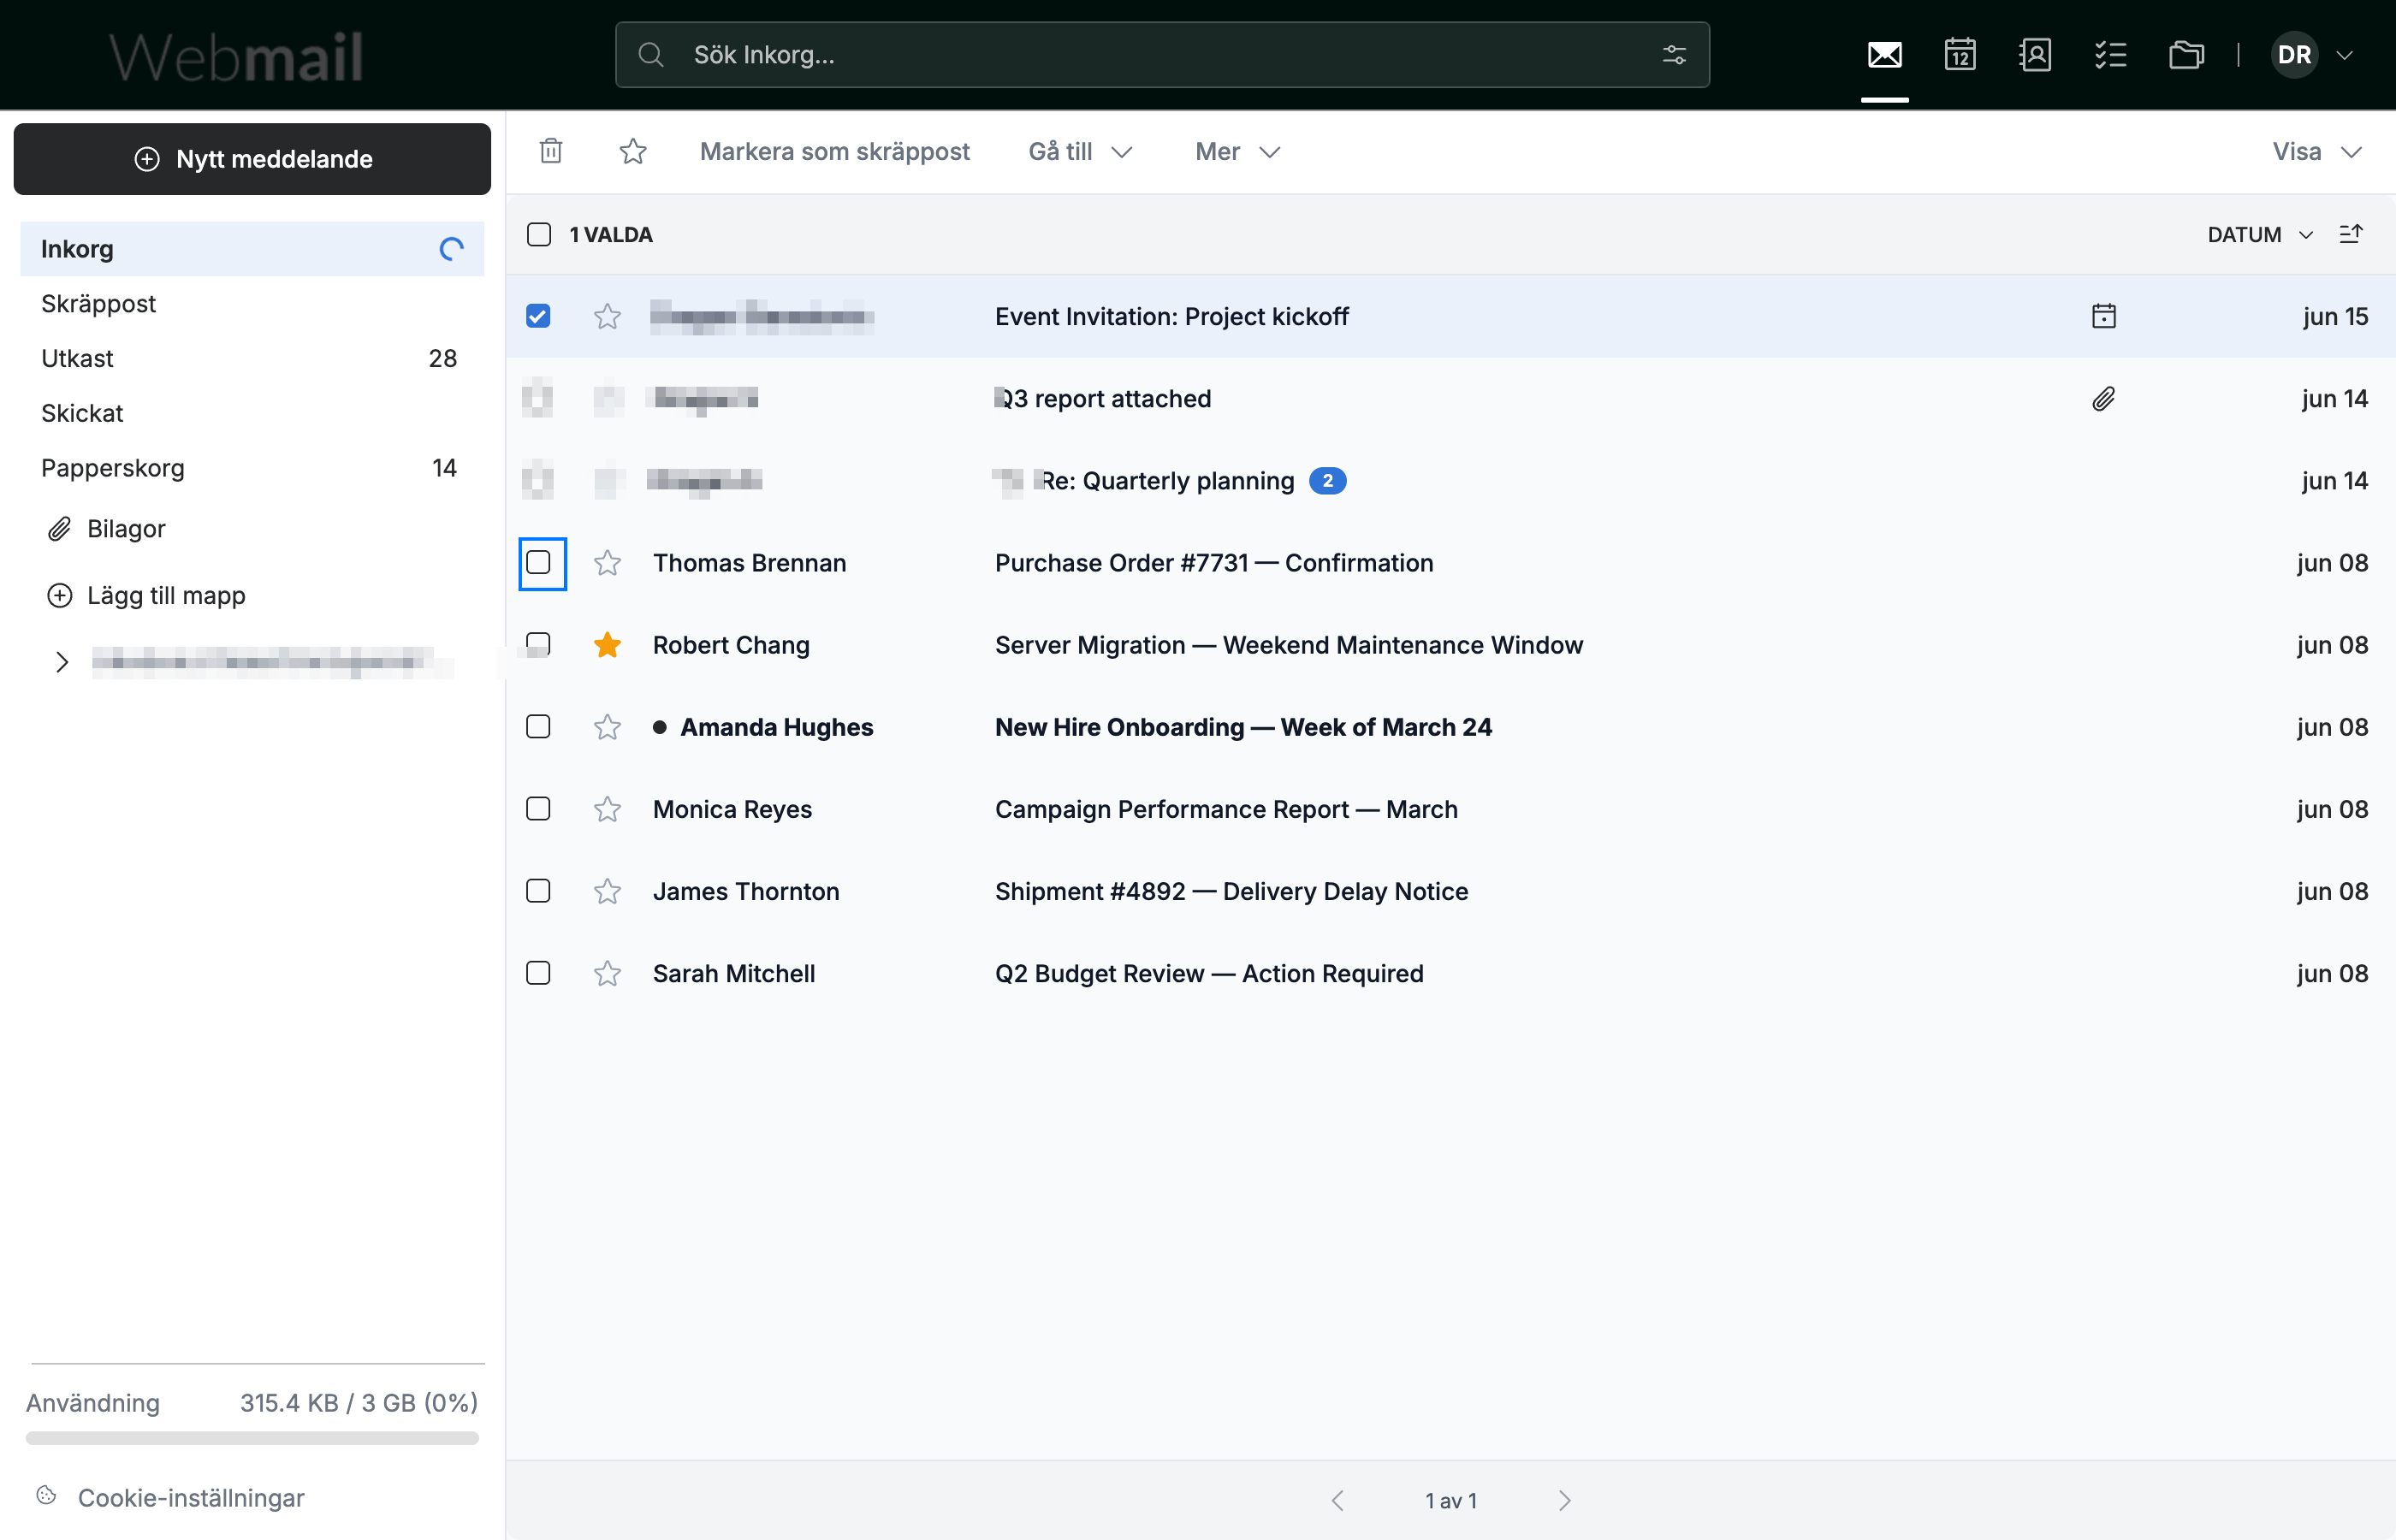Star the Event Invitation message
Image resolution: width=2396 pixels, height=1540 pixels.
pyautogui.click(x=607, y=316)
